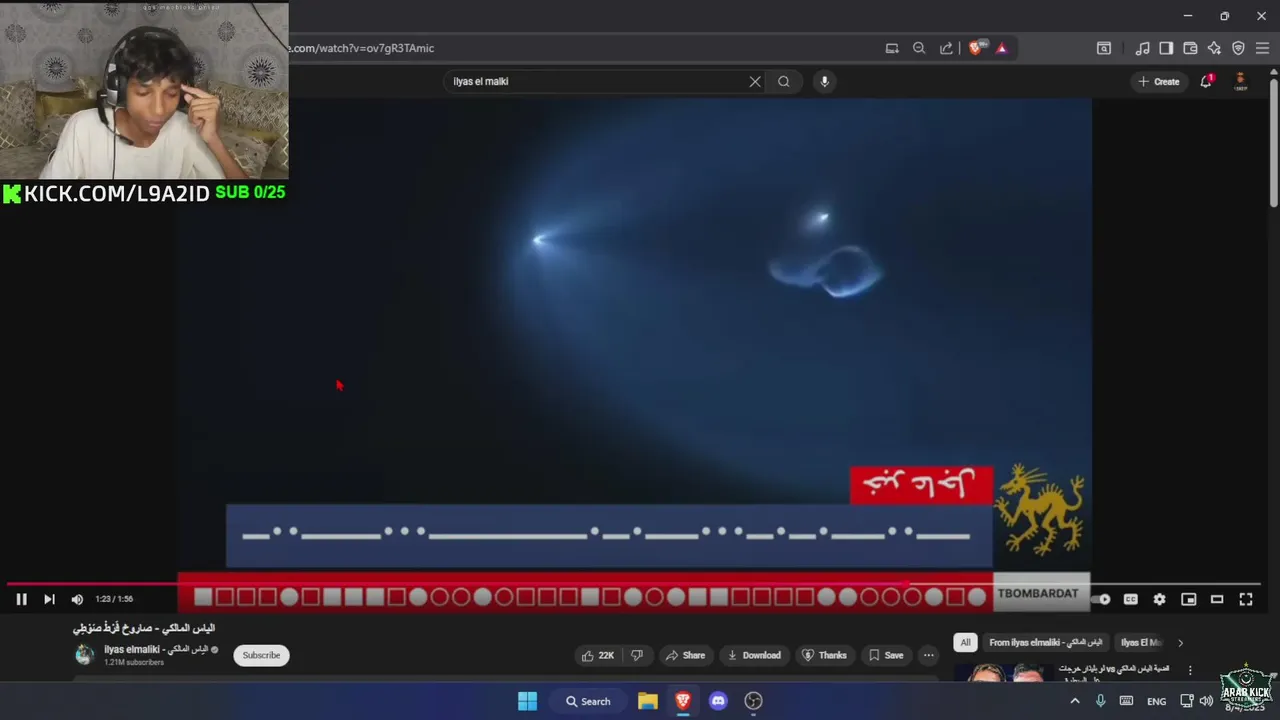The image size is (1280, 720).
Task: Save video to a playlist
Action: pyautogui.click(x=886, y=655)
